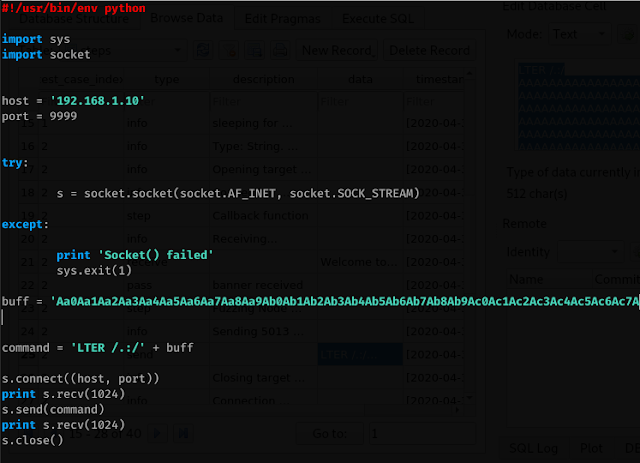Click the s.send(command) line in editor
This screenshot has height=463, width=640.
tap(53, 410)
